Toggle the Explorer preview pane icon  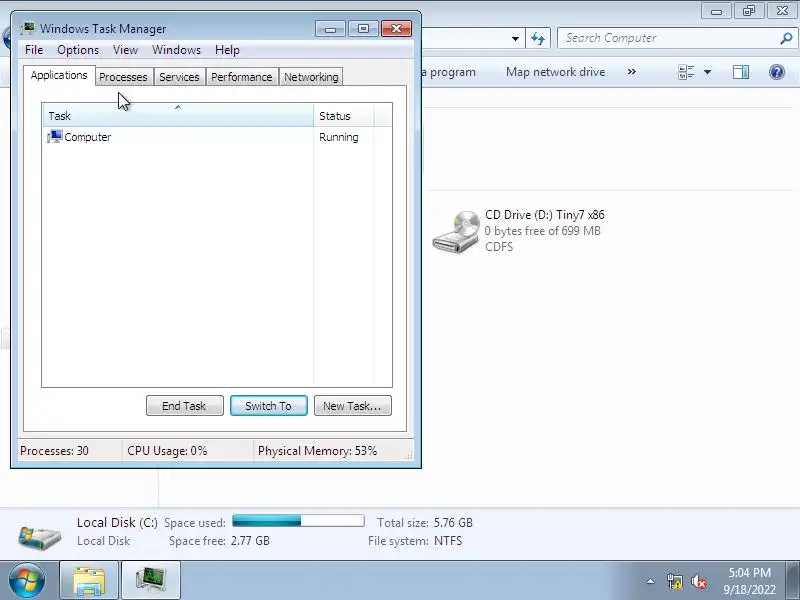pos(741,72)
